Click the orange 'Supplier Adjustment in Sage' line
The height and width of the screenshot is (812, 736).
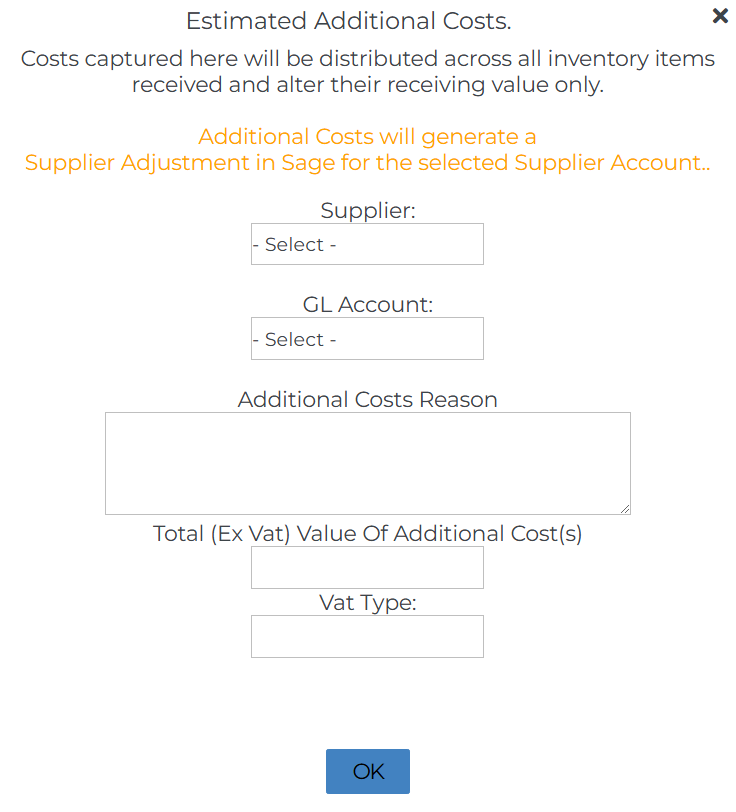click(367, 163)
